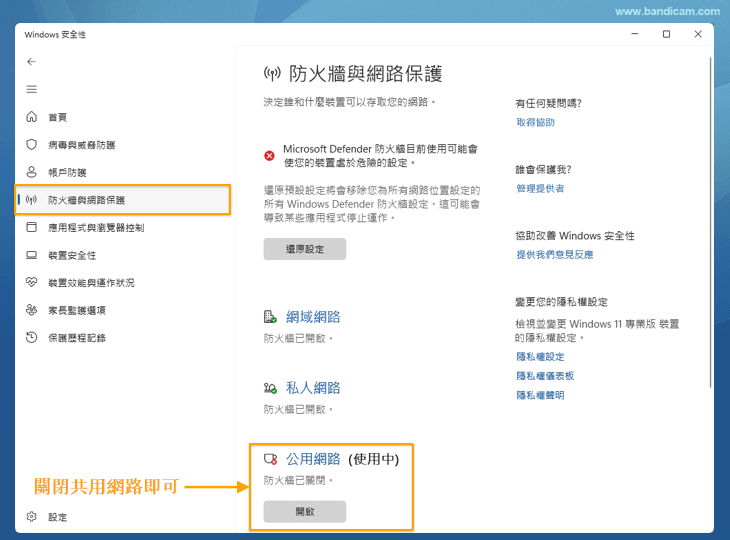Viewport: 730px width, 540px height.
Task: Click the 有任何疑問嗎? heading
Action: (x=548, y=103)
